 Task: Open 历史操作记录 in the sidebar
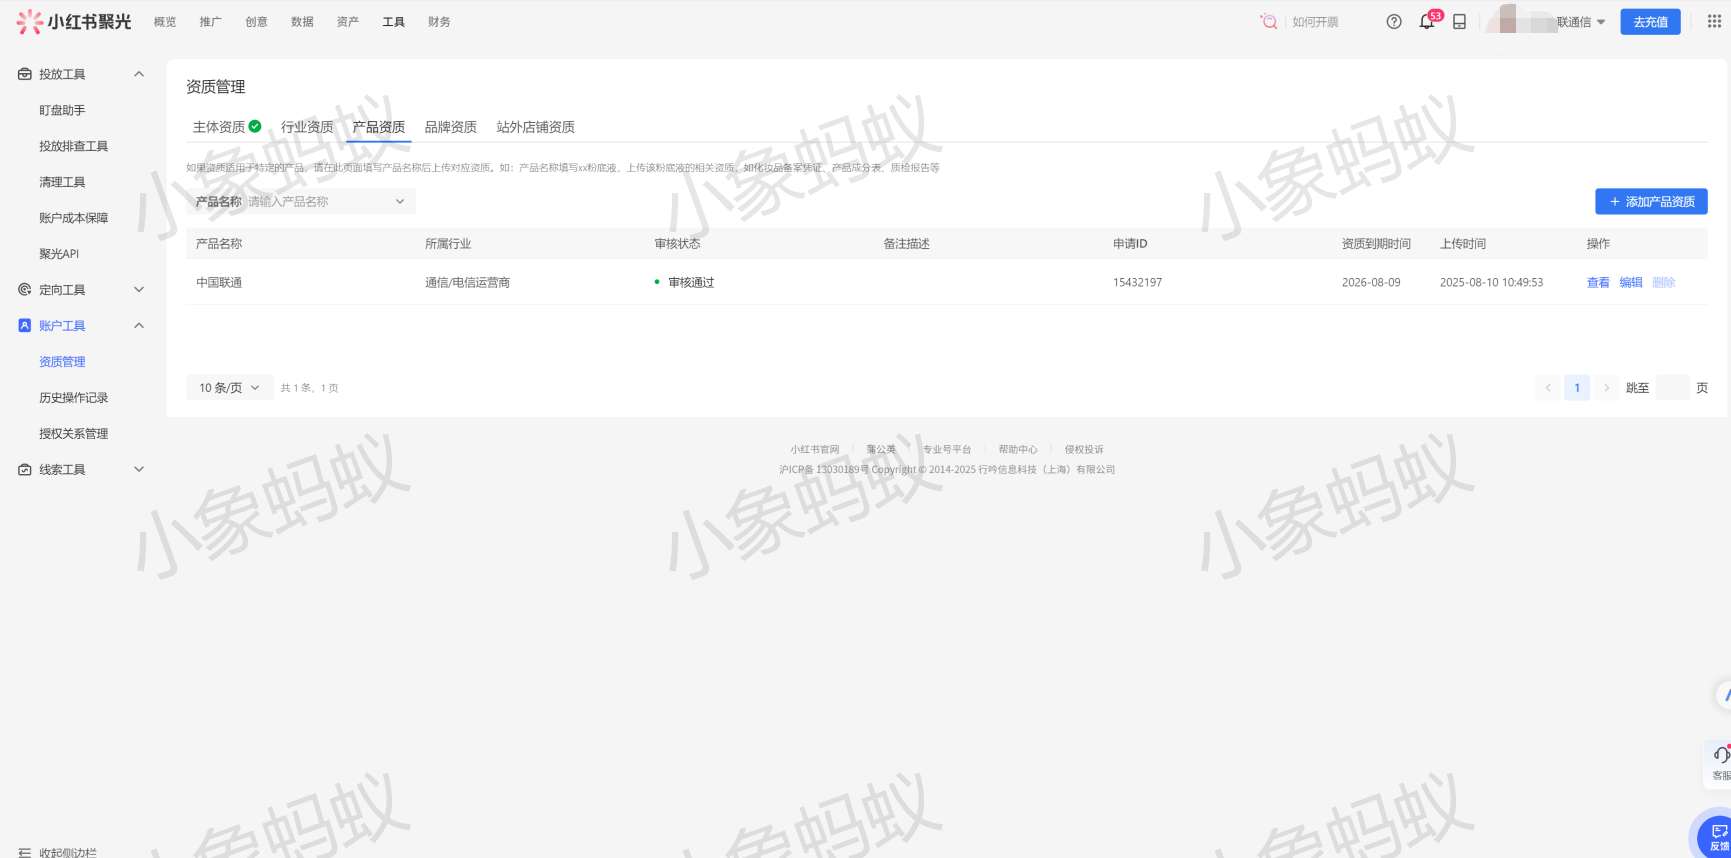tap(73, 398)
